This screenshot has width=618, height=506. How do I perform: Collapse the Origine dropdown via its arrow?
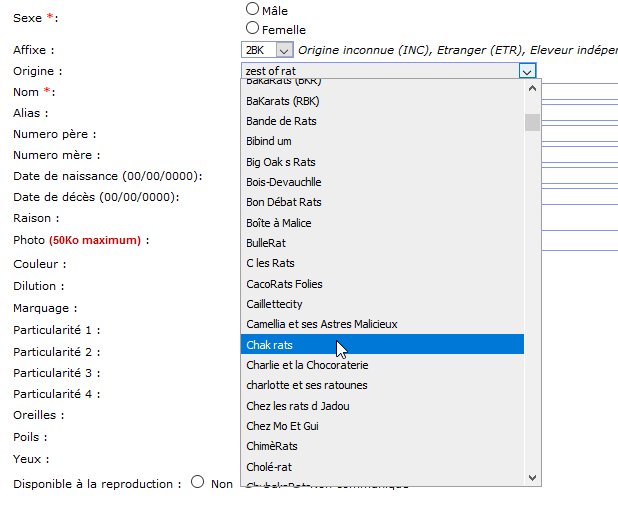[x=527, y=71]
